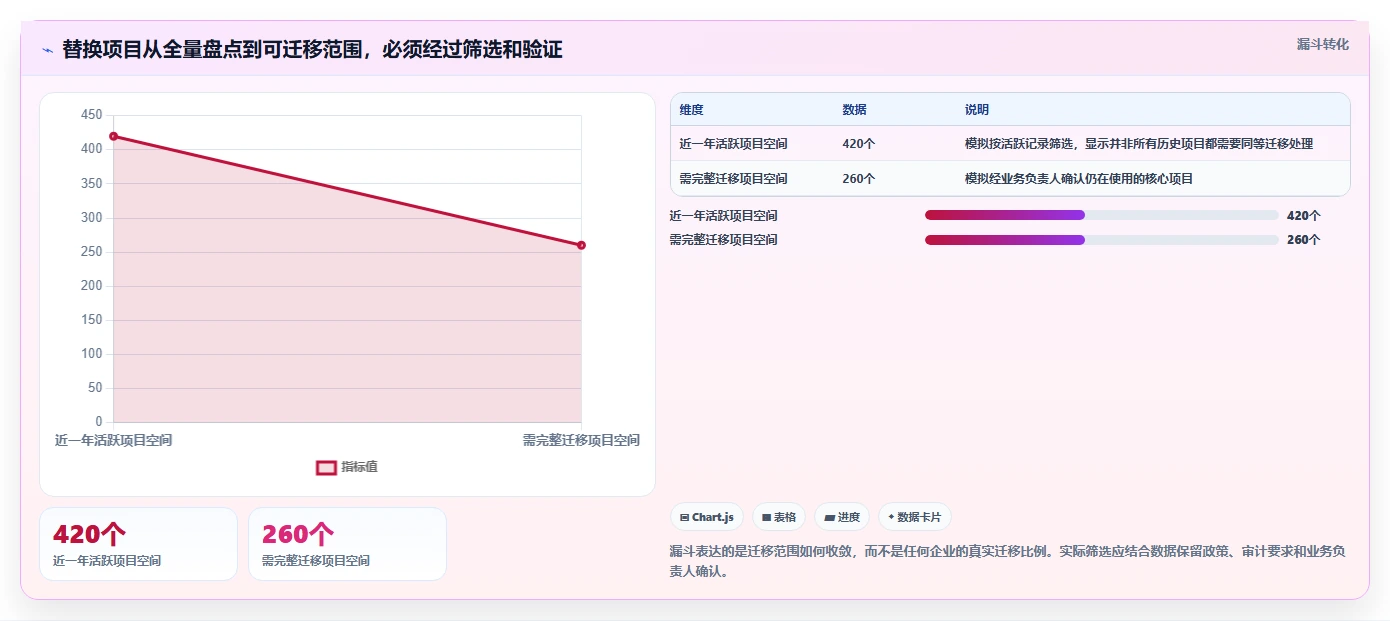Select the 数据卡片 chip

pyautogui.click(x=914, y=517)
